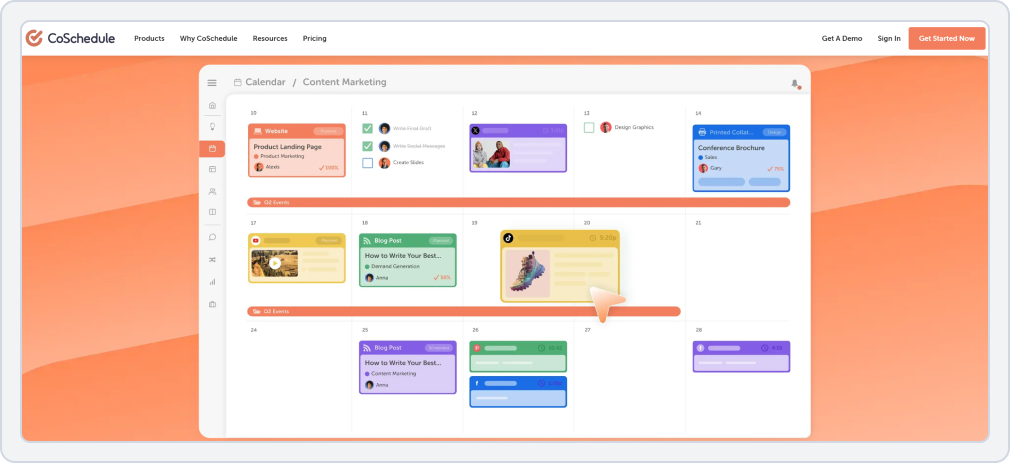Open the lightbulb Ideas icon in sidebar
The image size is (1010, 463).
[x=213, y=127]
